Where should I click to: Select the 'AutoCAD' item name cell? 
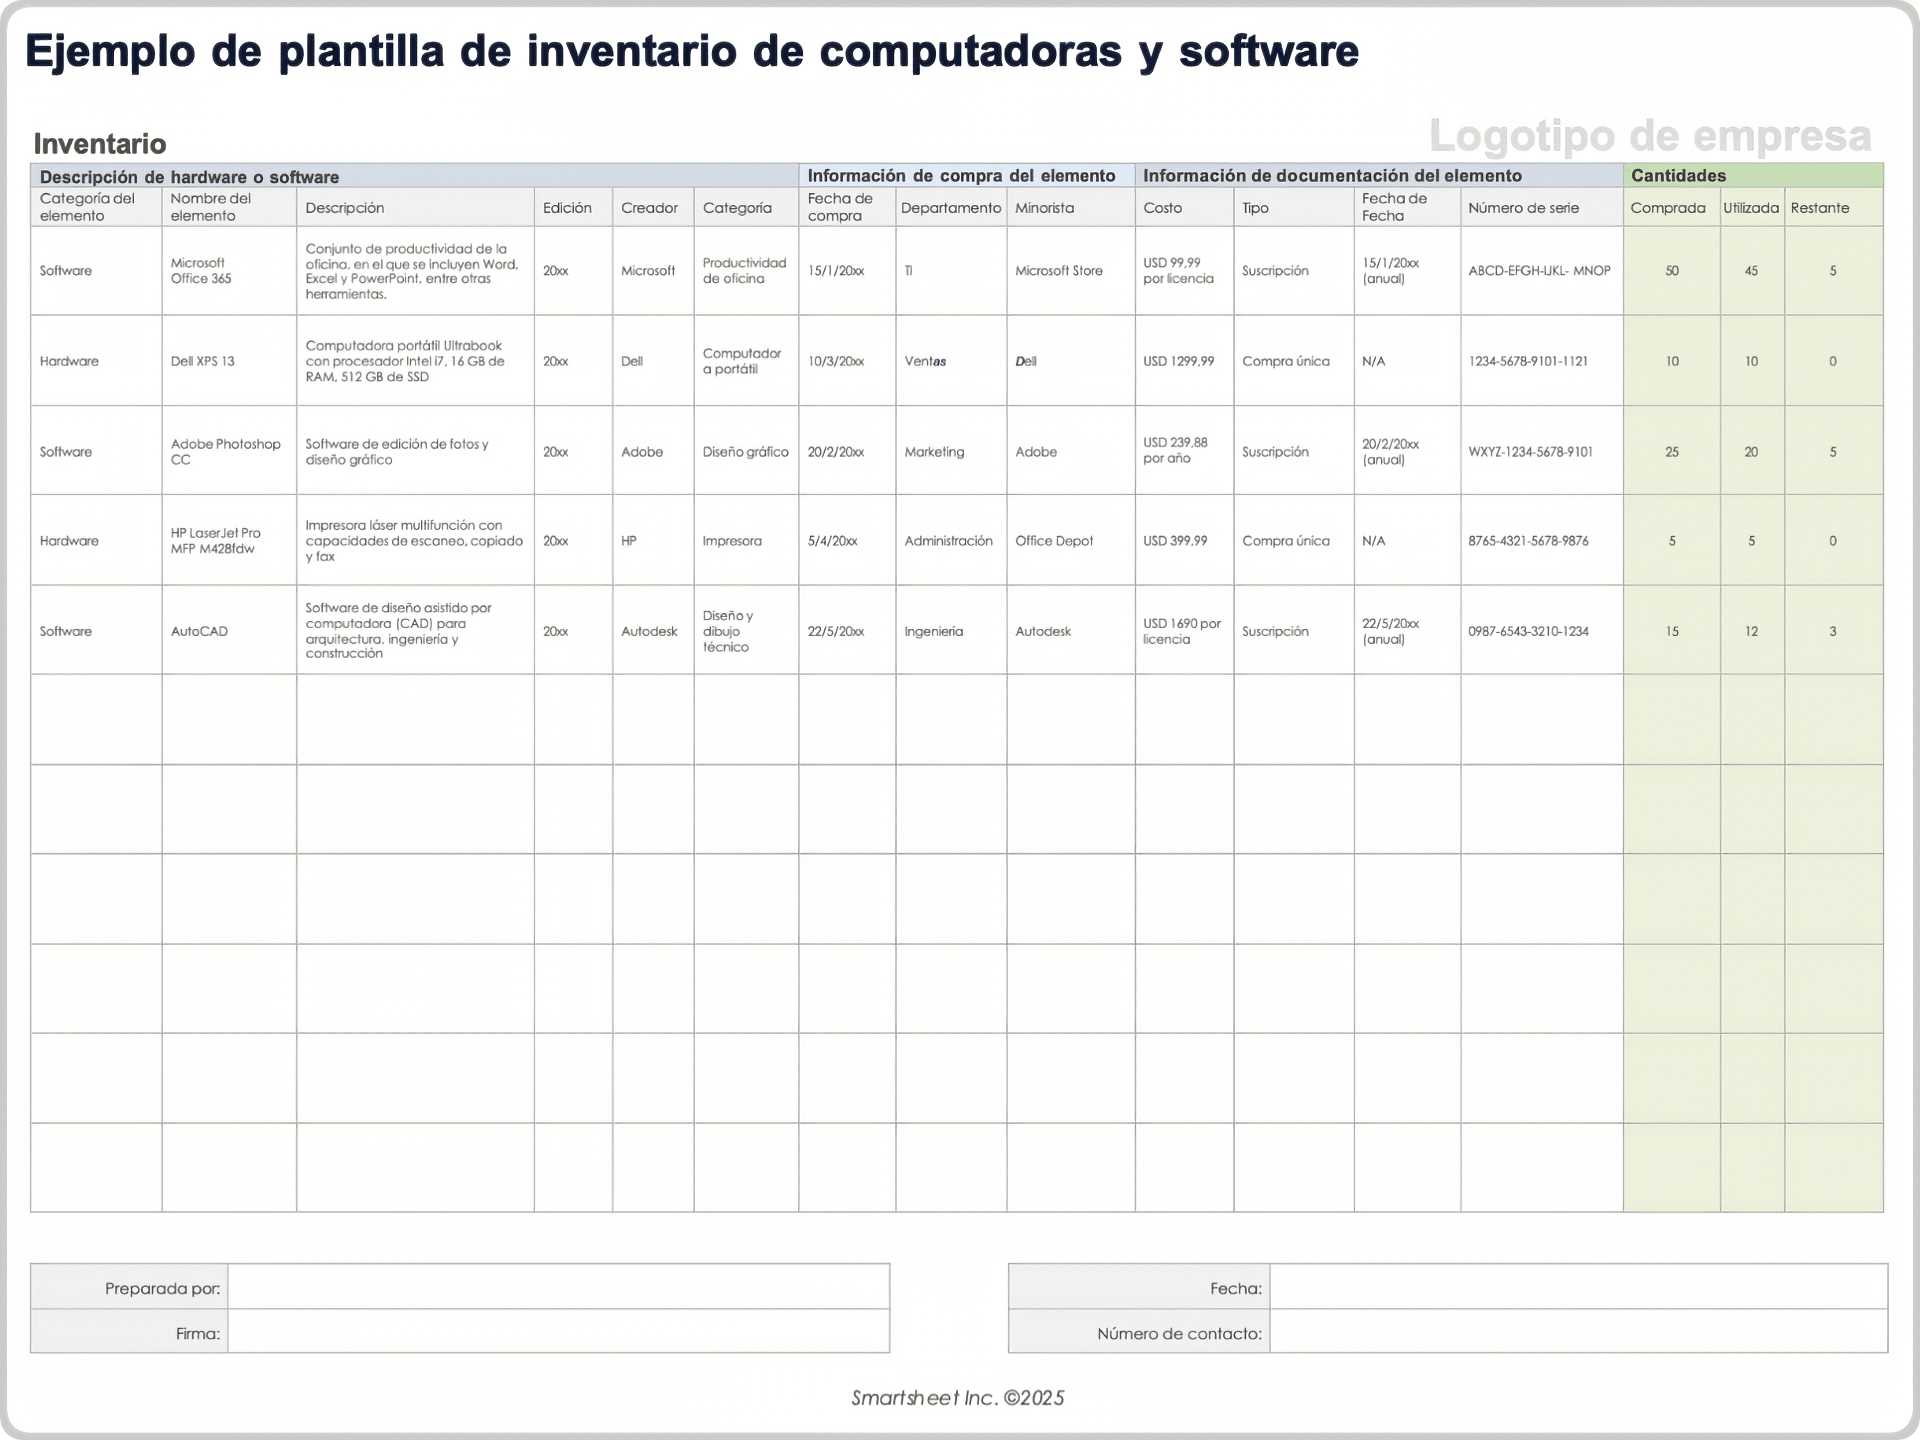(x=228, y=630)
